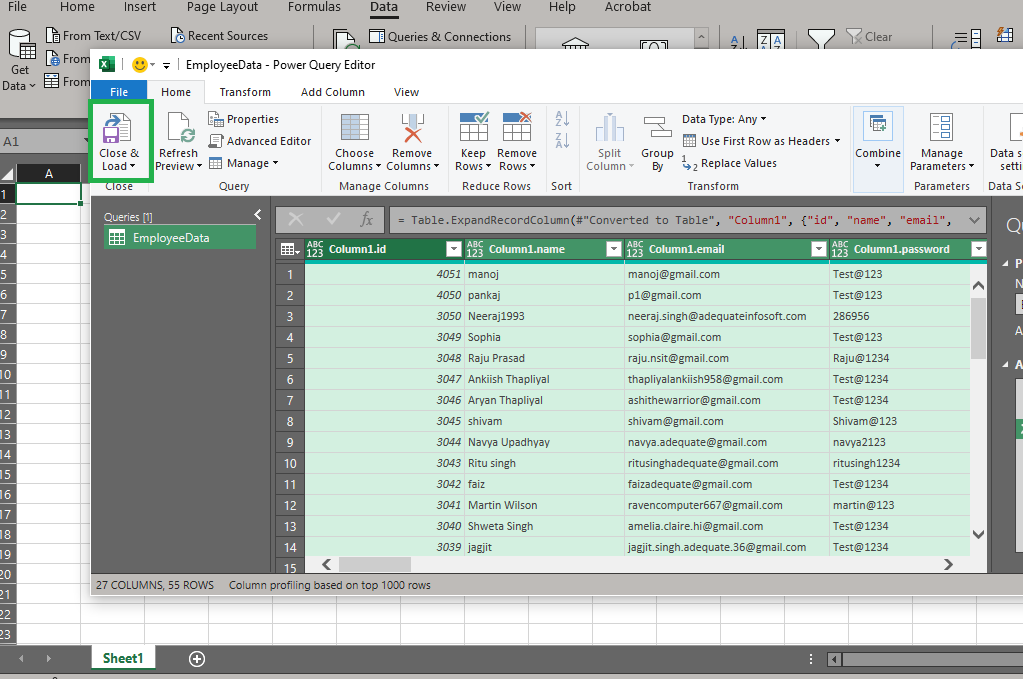Viewport: 1023px width, 679px height.
Task: Open Column1.id filter dropdown
Action: click(x=453, y=249)
